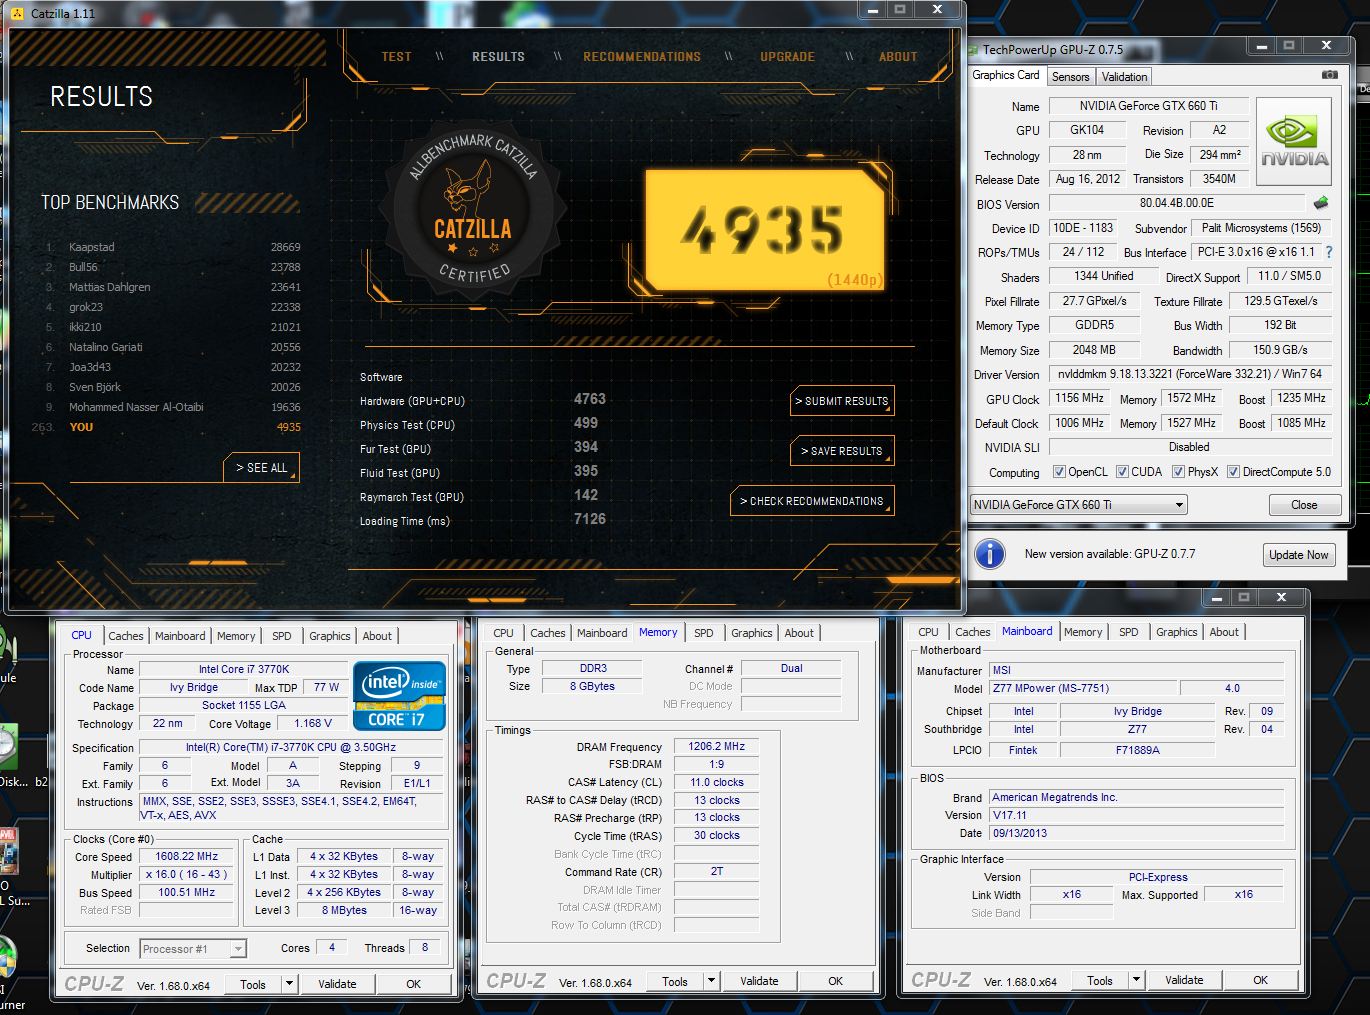This screenshot has width=1370, height=1015.
Task: Click SAVE RESULTS button
Action: (842, 451)
